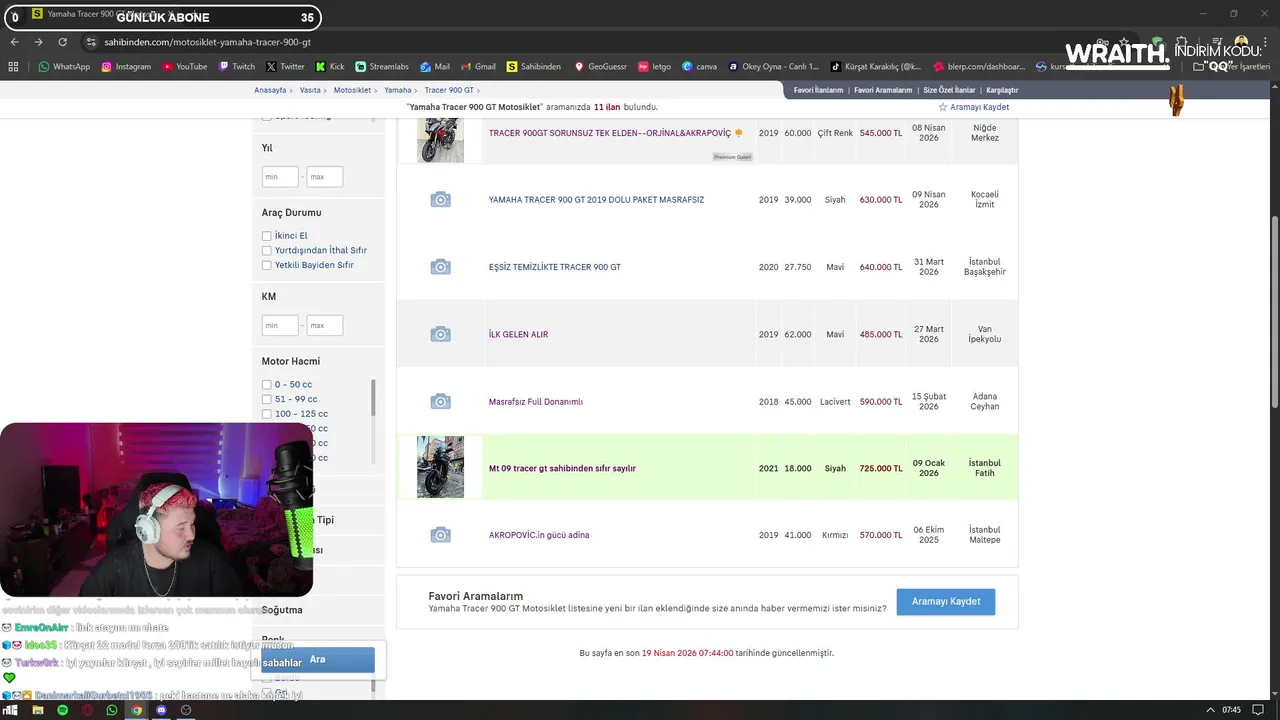Open listing Mt 09 tracer gt sahibinden

tap(562, 468)
